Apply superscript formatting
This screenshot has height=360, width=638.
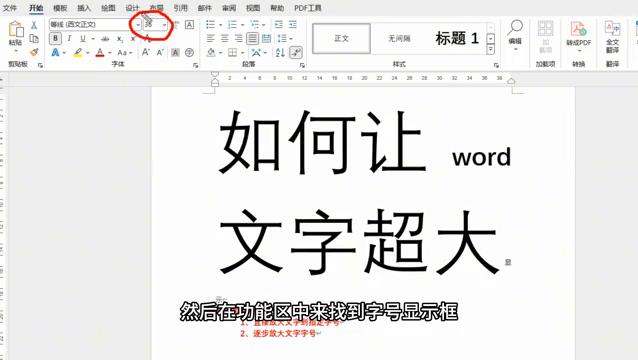tap(133, 39)
